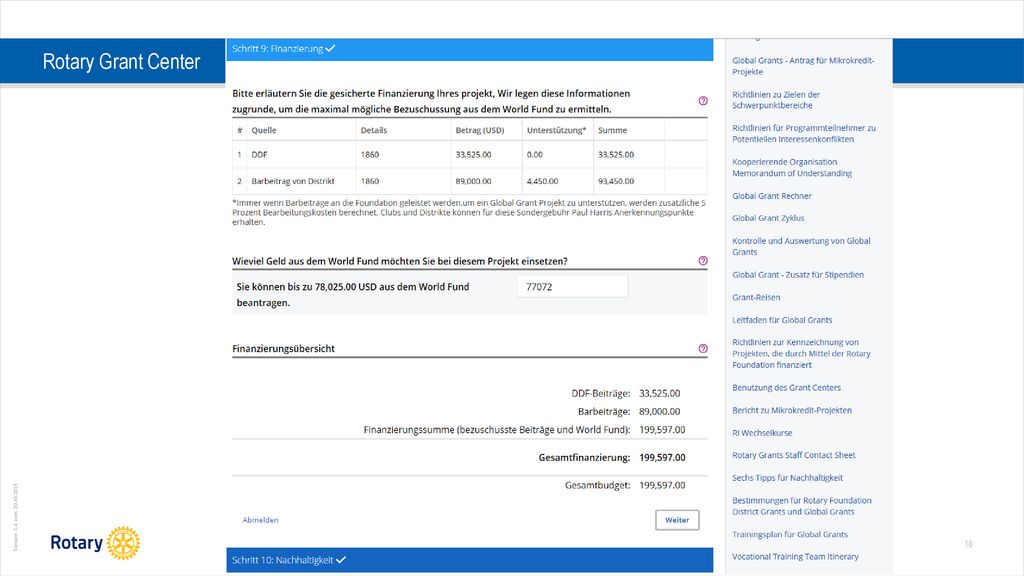Open Global Grant Zyklus link
This screenshot has height=576, width=1024.
[x=768, y=218]
